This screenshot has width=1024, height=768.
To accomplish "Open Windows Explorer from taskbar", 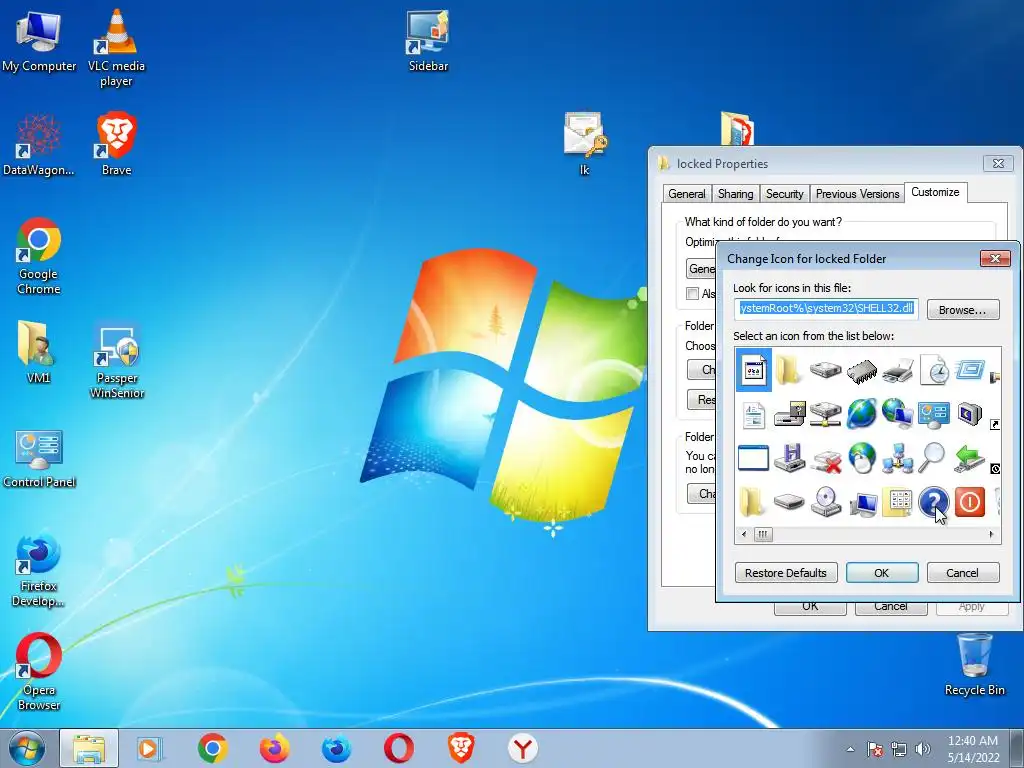I will [x=89, y=748].
